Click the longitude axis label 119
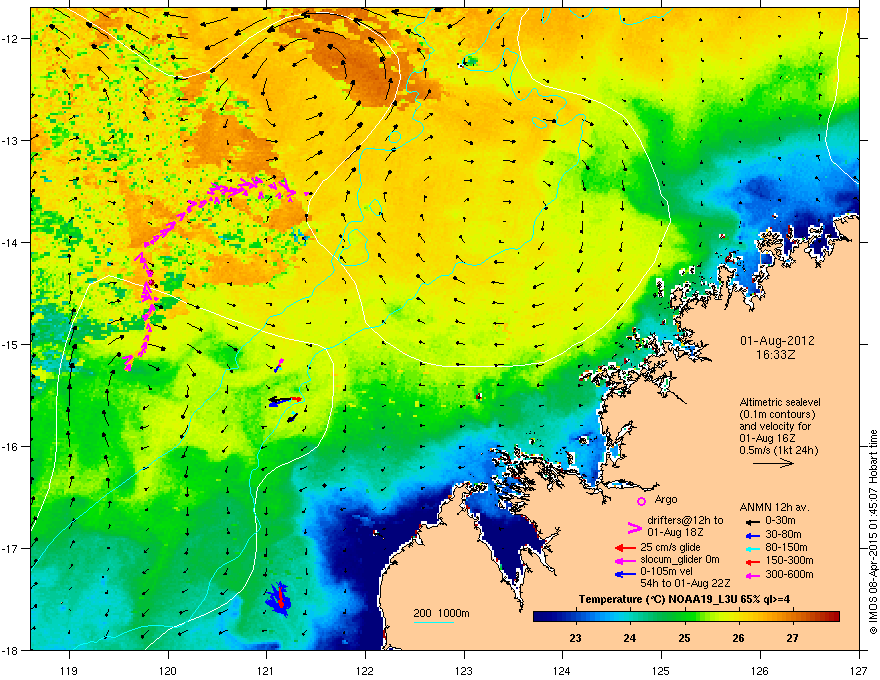Viewport: 880px width, 680px height. [69, 670]
